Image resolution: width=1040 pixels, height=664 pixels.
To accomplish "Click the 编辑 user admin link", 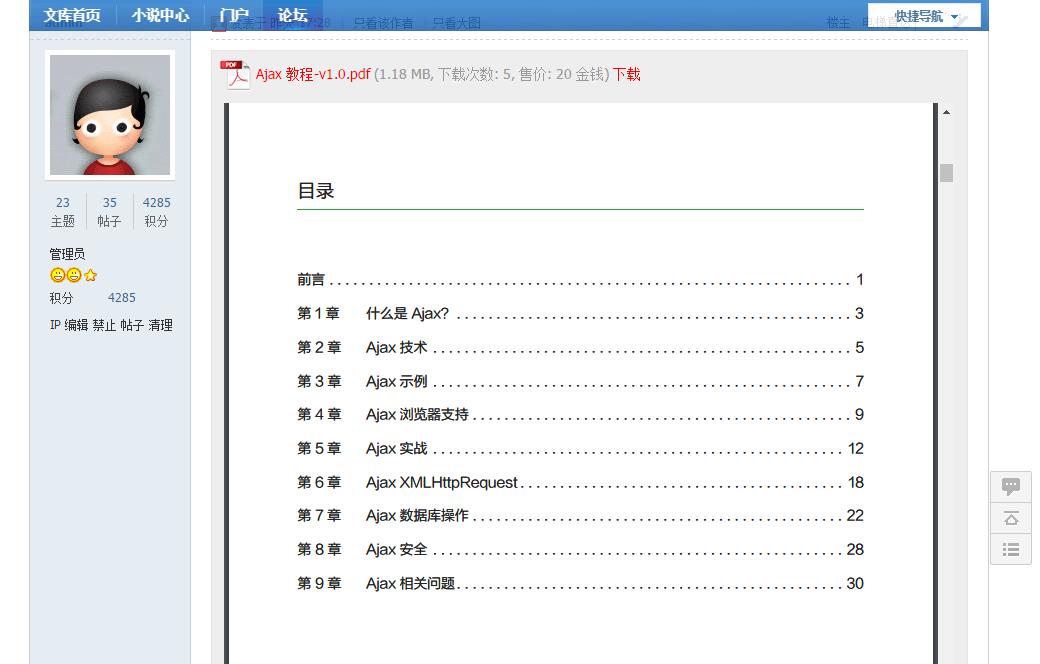I will coord(76,325).
